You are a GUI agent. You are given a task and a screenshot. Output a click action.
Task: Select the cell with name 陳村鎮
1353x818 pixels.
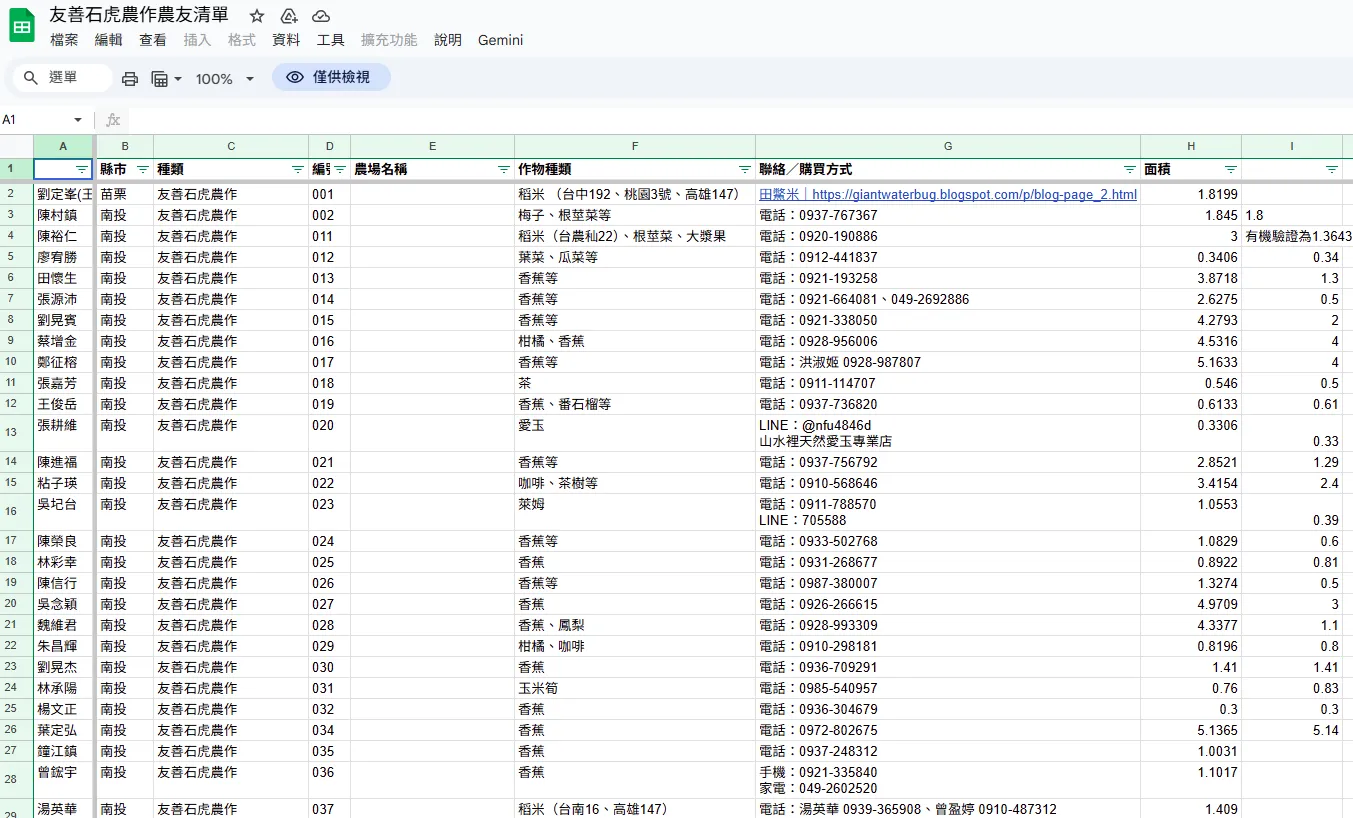point(64,215)
